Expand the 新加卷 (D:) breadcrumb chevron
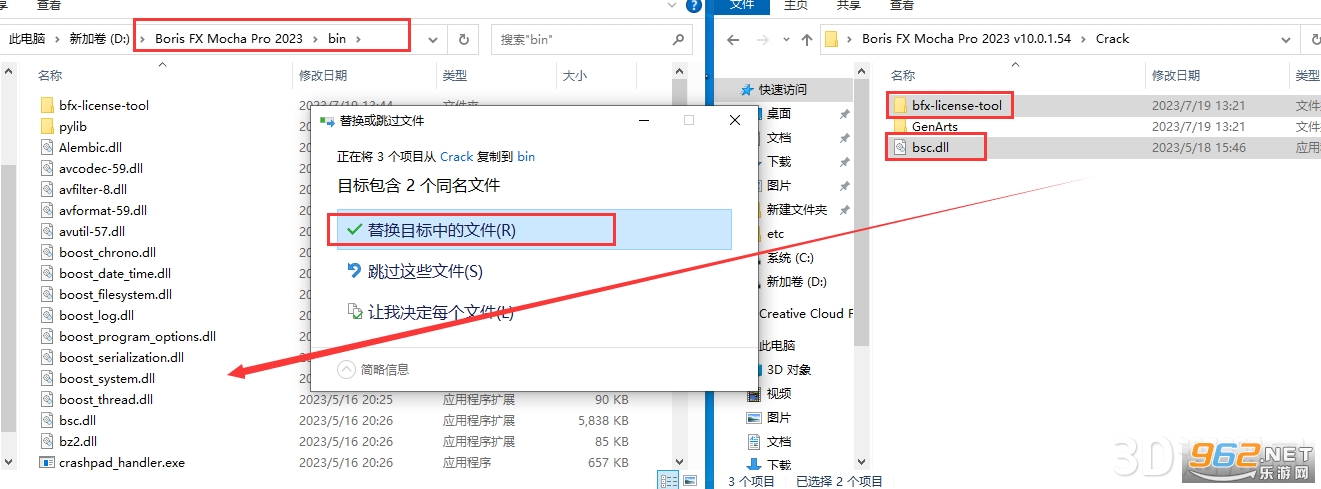 coord(142,39)
